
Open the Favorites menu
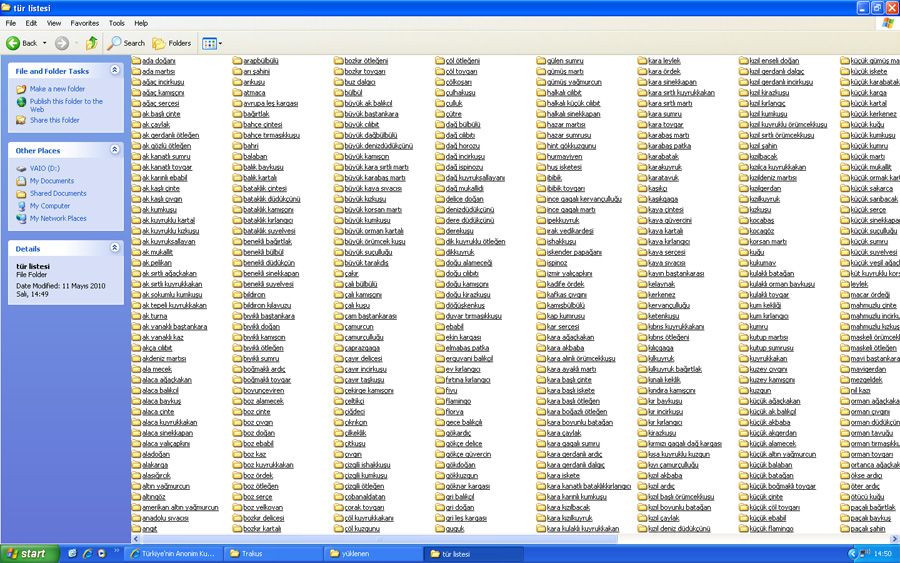click(x=84, y=22)
